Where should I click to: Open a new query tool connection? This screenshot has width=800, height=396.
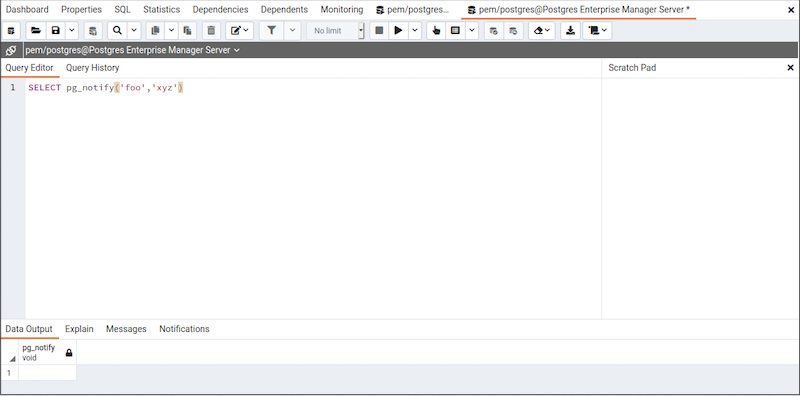11,31
